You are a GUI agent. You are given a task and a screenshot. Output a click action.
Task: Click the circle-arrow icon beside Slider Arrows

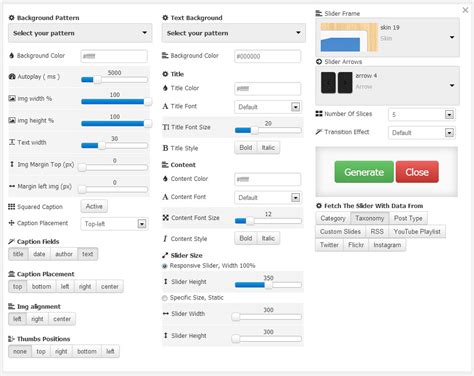pyautogui.click(x=319, y=62)
